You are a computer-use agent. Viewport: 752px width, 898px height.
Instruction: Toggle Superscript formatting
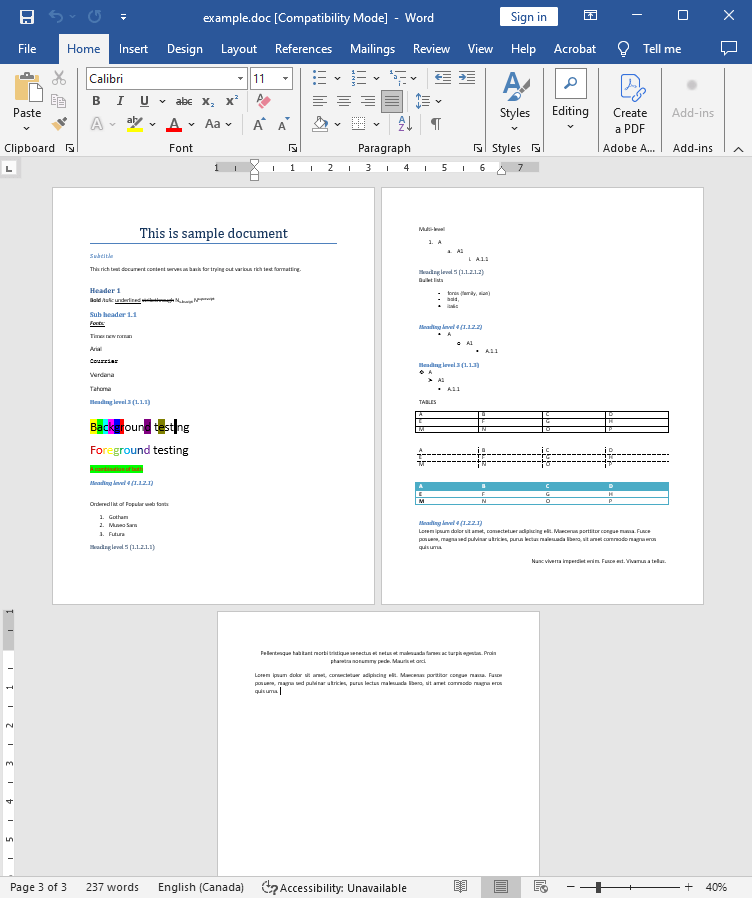pyautogui.click(x=231, y=101)
